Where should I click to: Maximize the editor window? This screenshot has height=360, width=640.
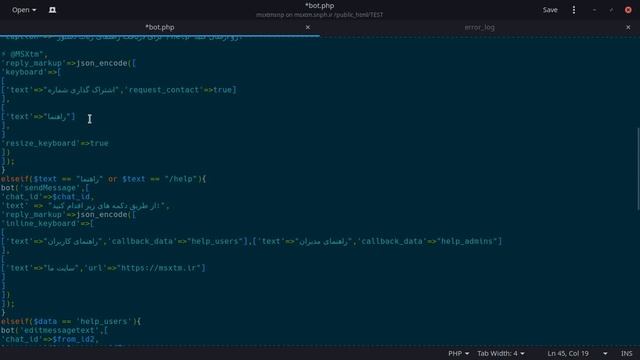coord(611,10)
